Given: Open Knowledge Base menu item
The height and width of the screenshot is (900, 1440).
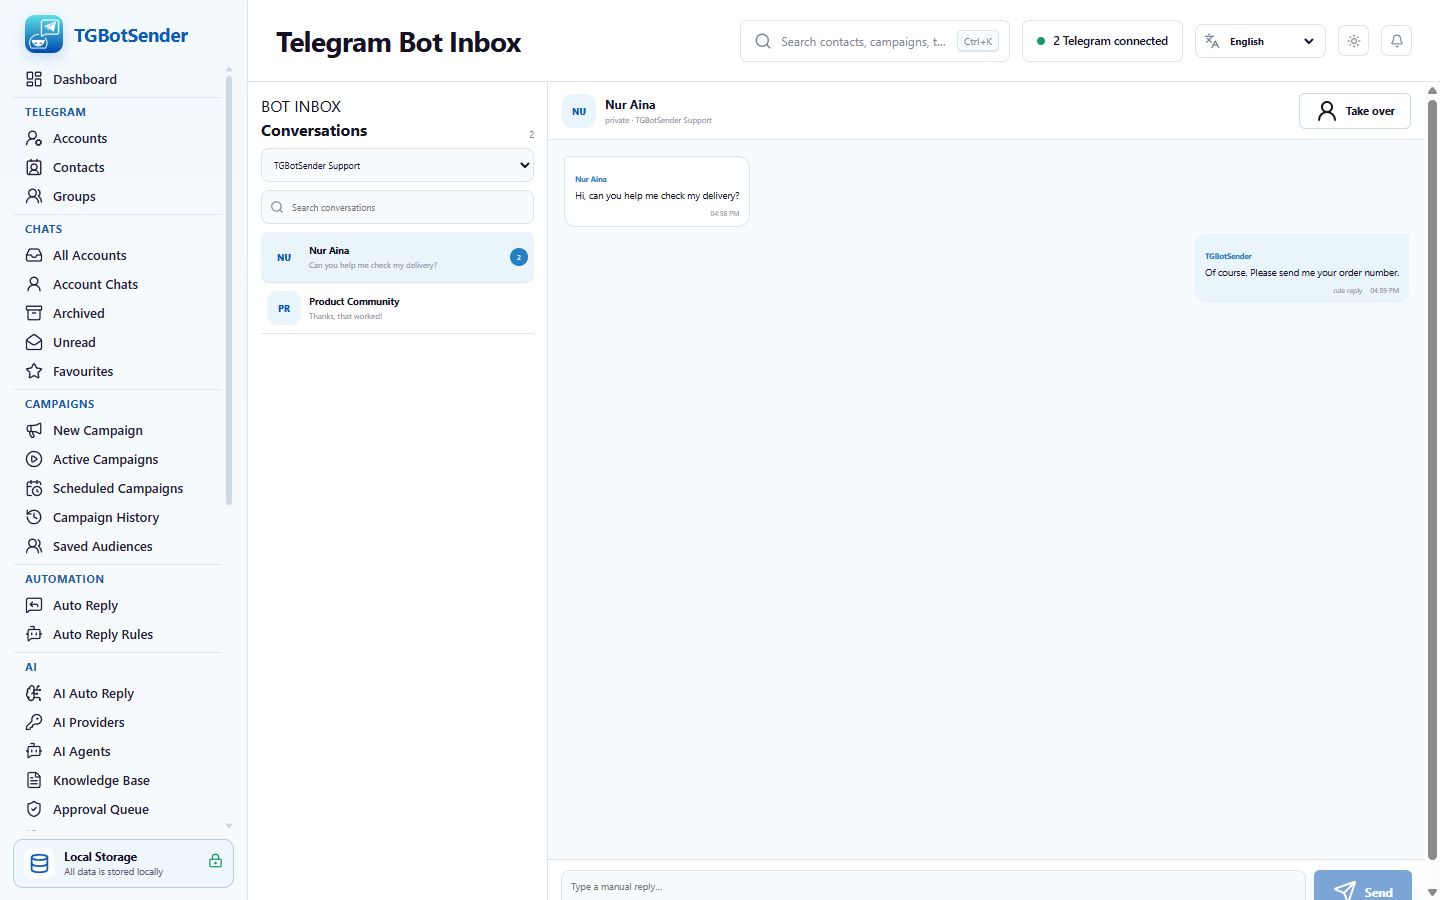Looking at the screenshot, I should pyautogui.click(x=118, y=780).
